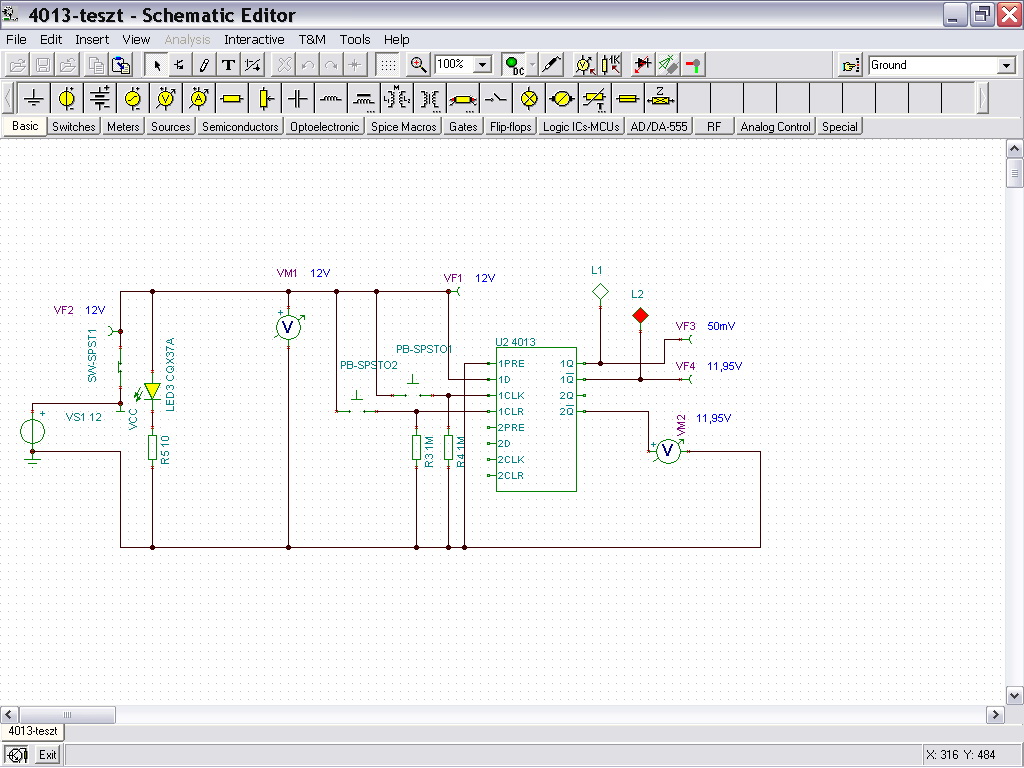Image resolution: width=1024 pixels, height=768 pixels.
Task: Click the vertical scrollbar down arrow
Action: coord(1014,695)
